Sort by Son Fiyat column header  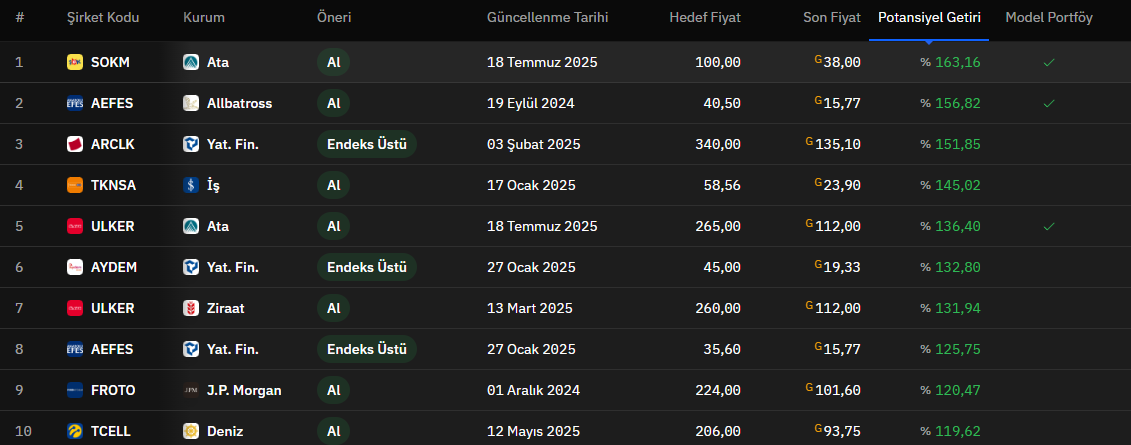[832, 17]
